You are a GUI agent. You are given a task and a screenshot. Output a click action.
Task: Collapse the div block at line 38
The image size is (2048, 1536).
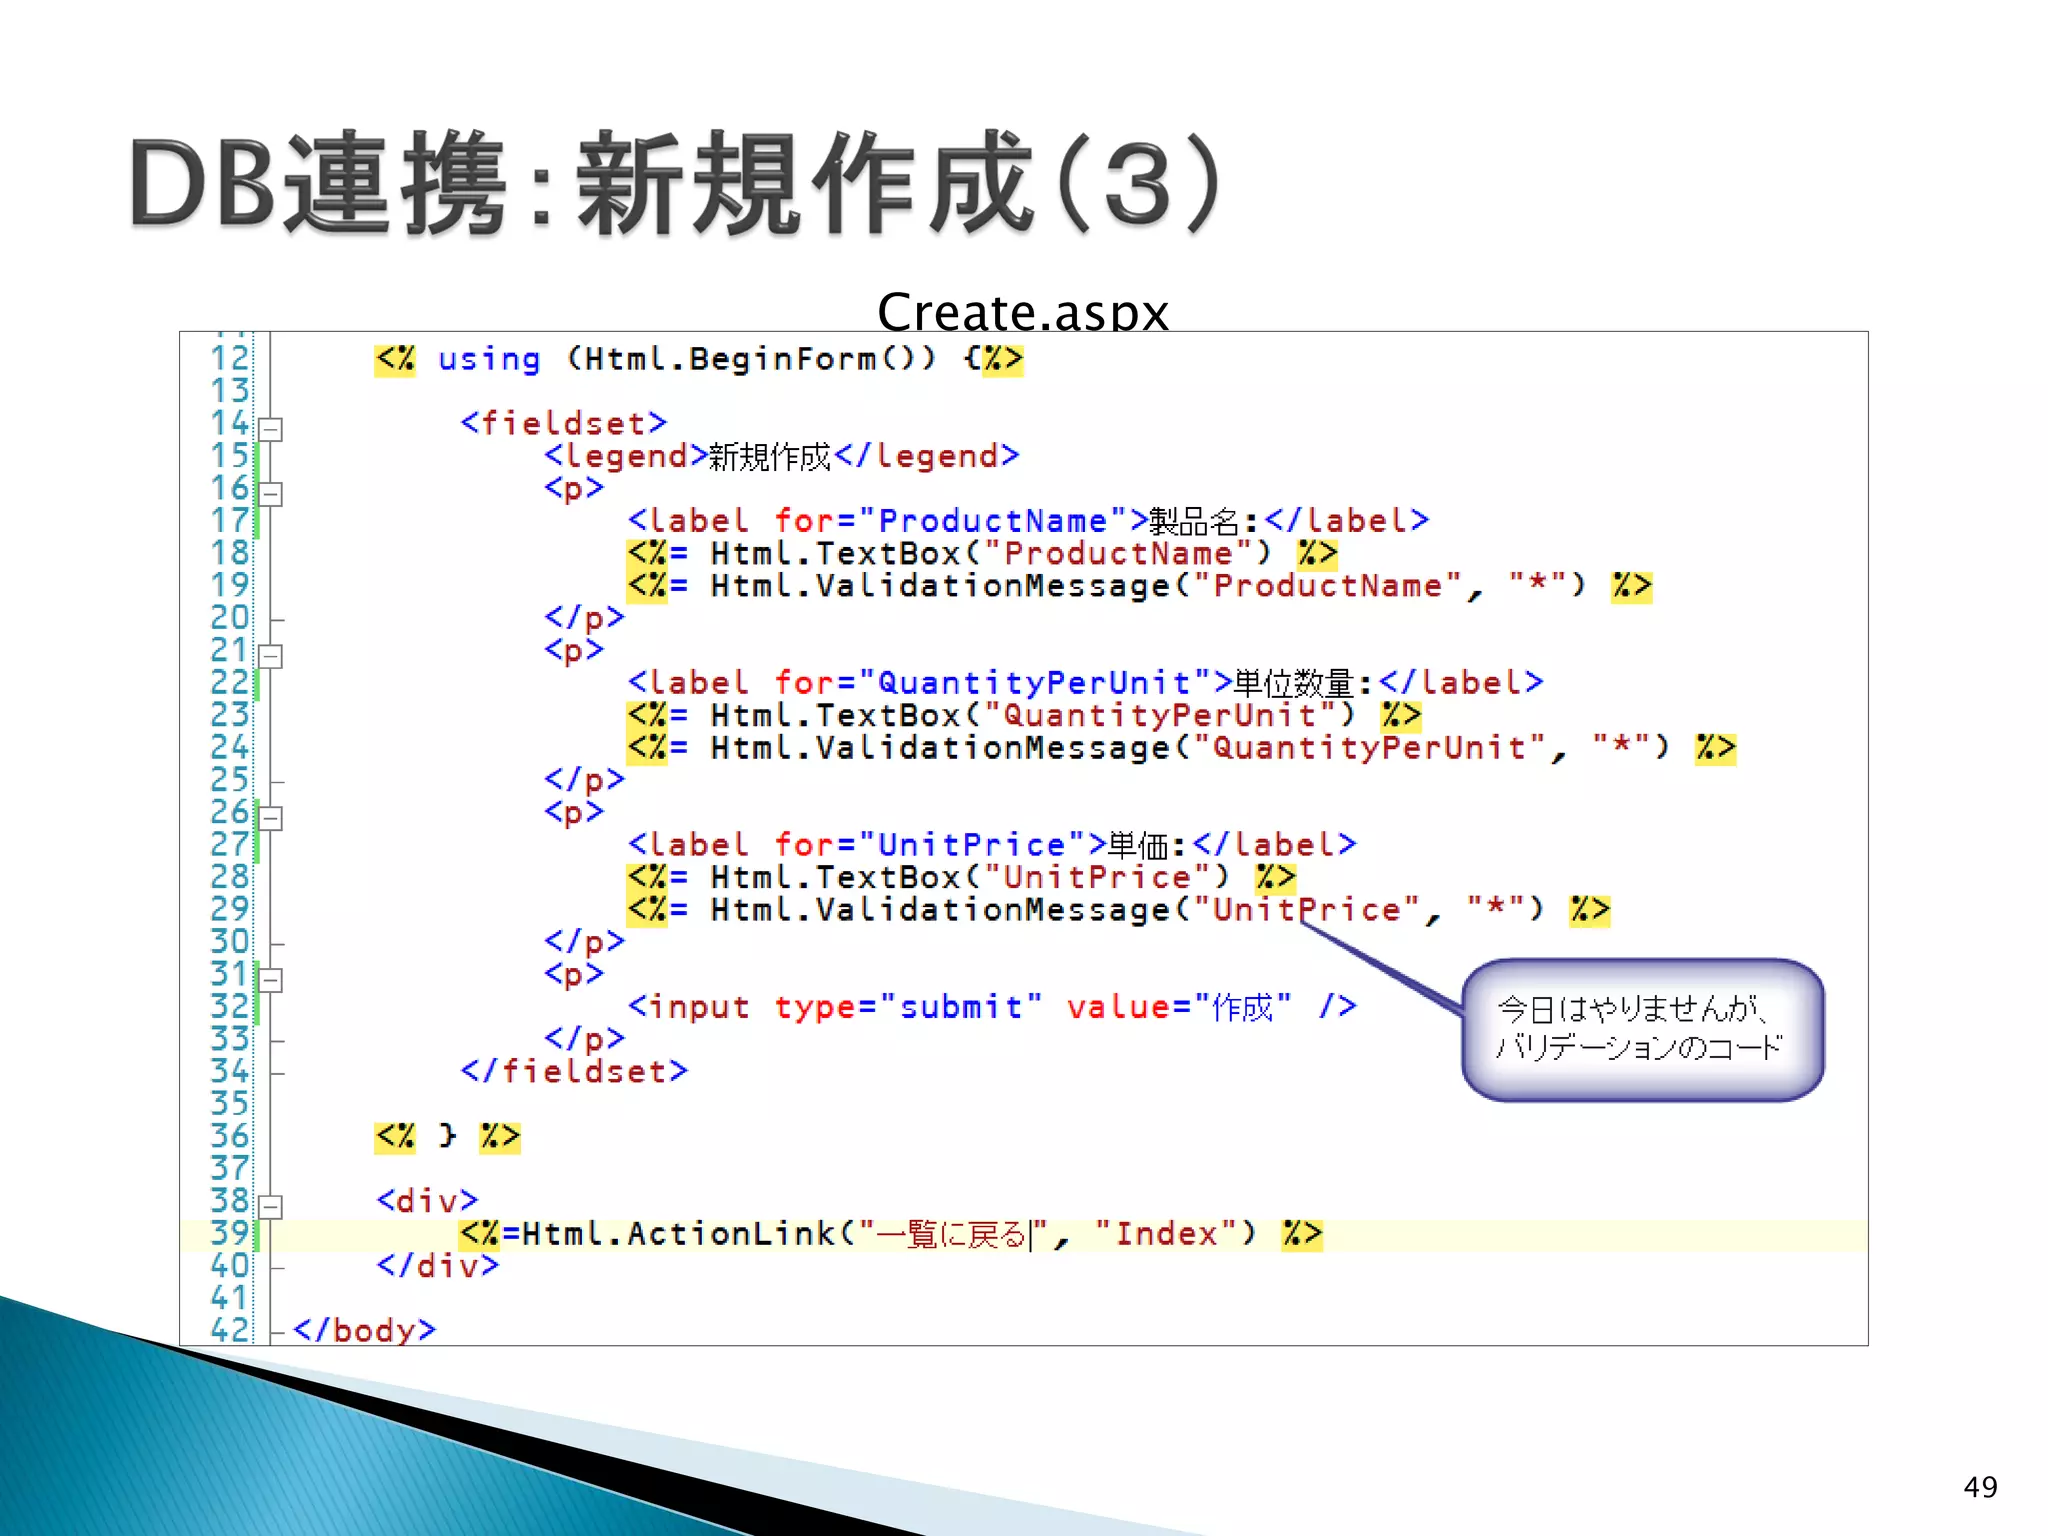pos(270,1207)
